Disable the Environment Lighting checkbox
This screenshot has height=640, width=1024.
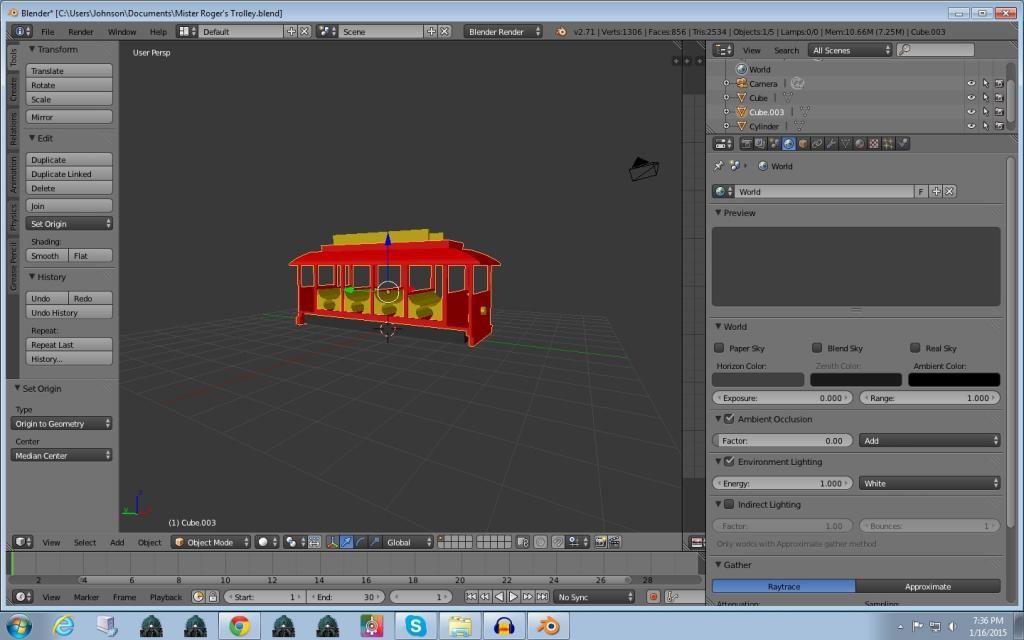coord(729,462)
